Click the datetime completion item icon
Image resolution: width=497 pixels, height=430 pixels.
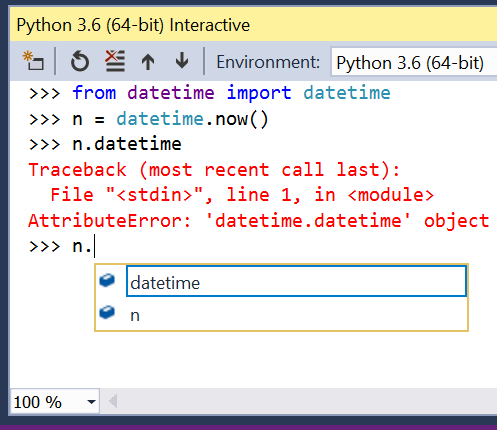107,280
